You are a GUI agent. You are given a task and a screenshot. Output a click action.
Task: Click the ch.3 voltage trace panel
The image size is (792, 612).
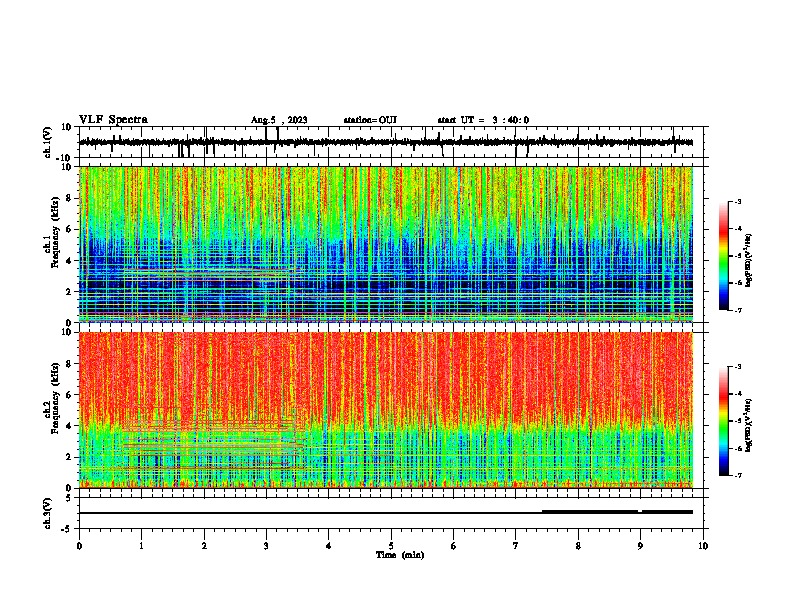coord(393,513)
